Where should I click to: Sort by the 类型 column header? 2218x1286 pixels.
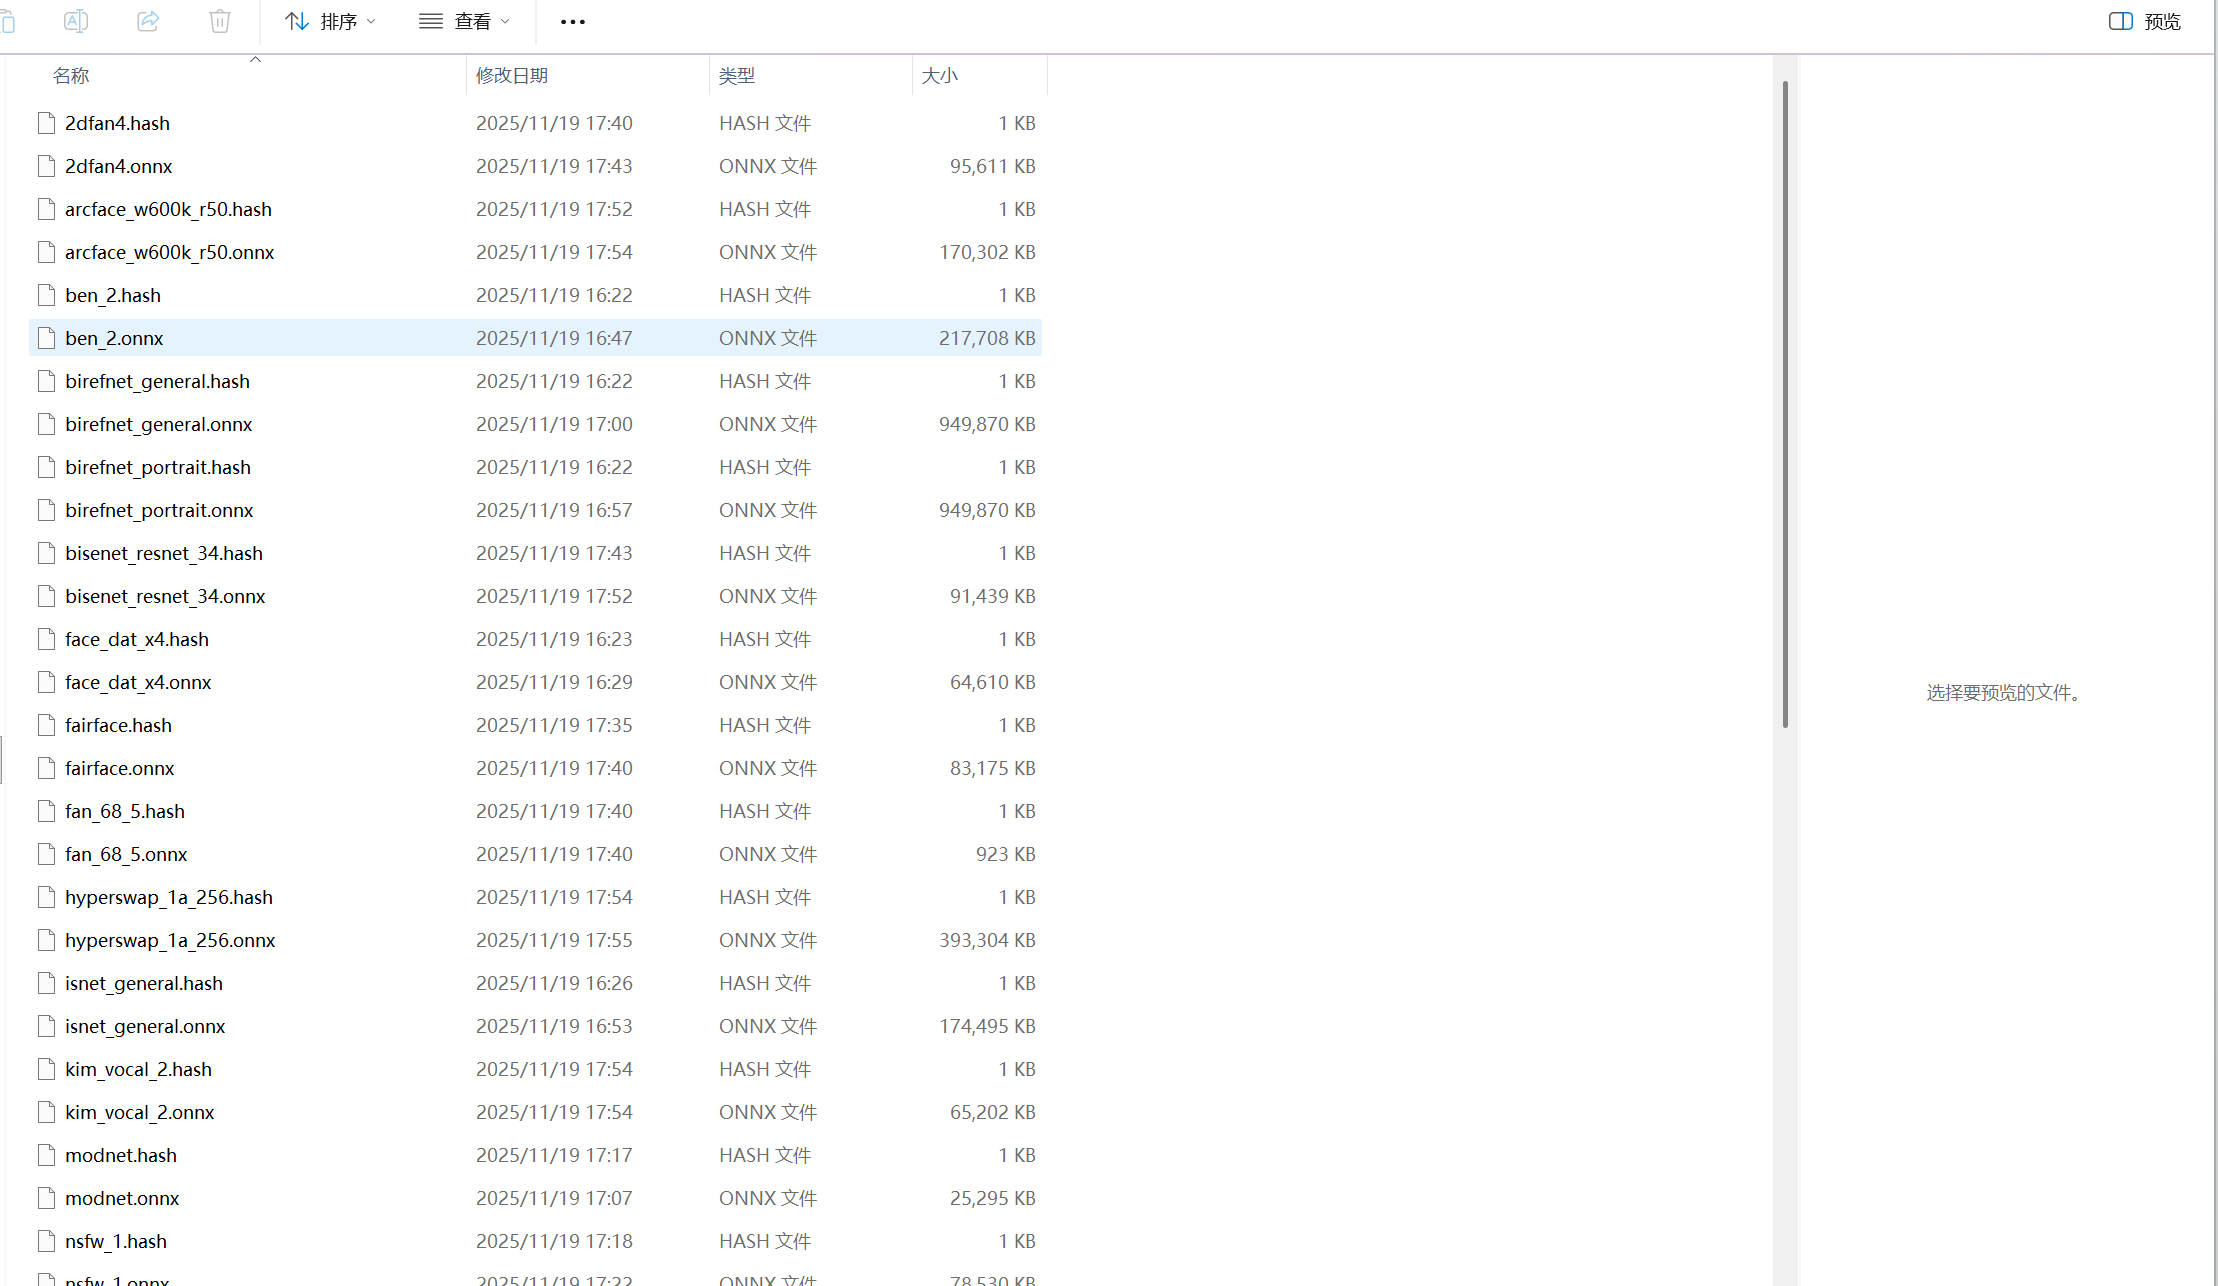pos(737,76)
